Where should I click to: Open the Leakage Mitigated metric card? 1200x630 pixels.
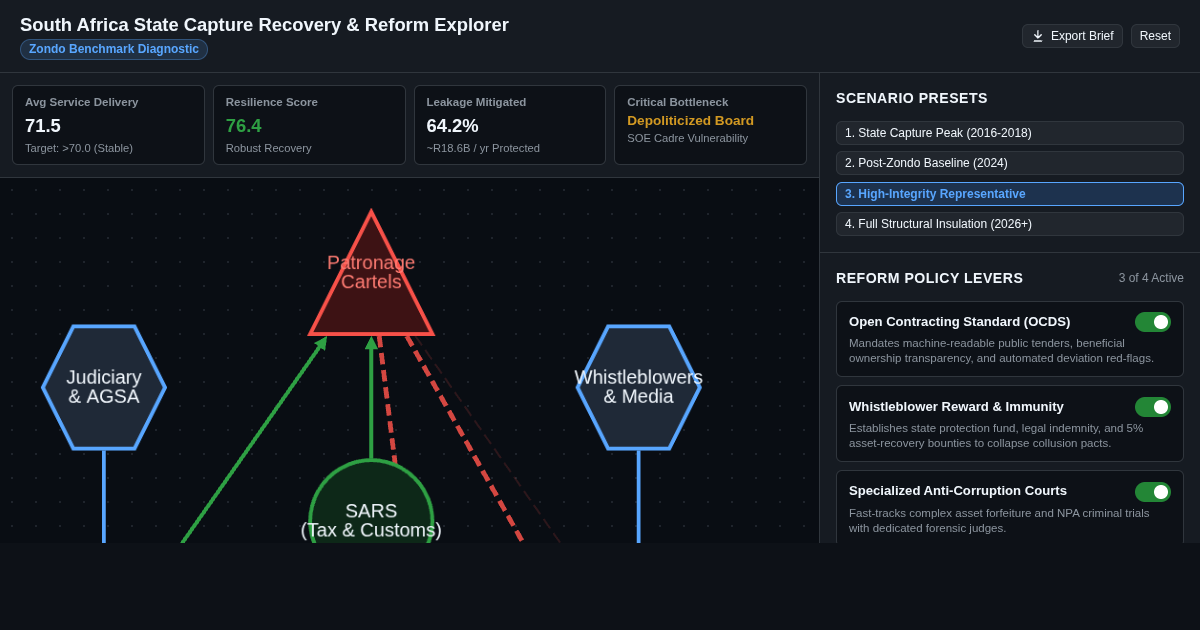pos(510,125)
